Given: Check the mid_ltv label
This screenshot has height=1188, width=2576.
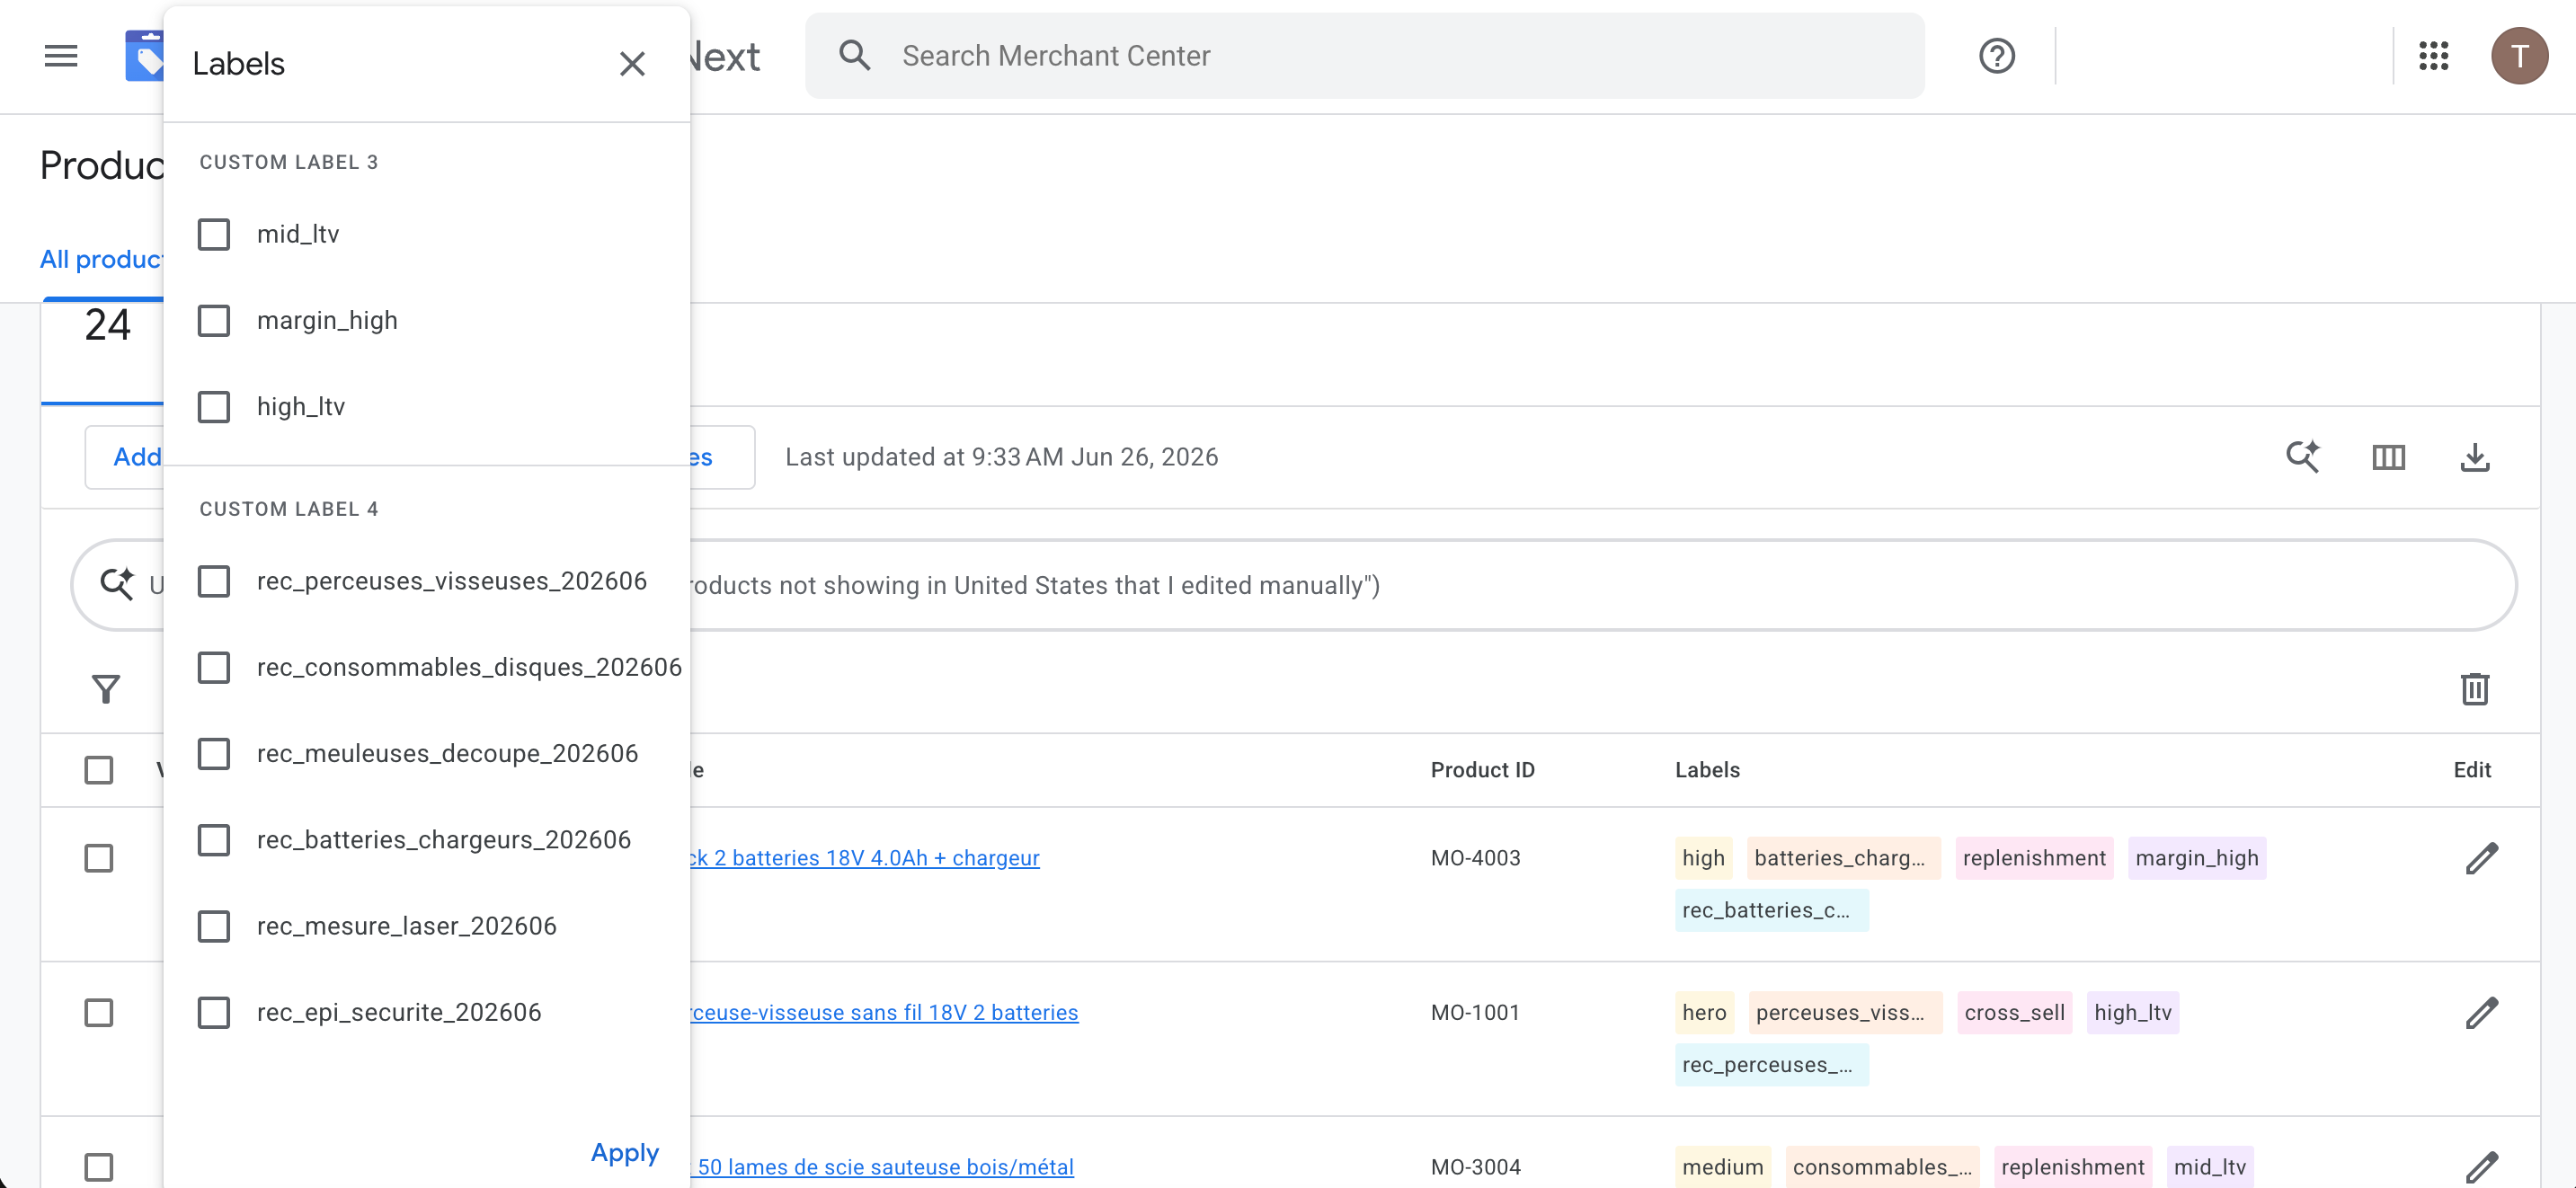Looking at the screenshot, I should tap(214, 234).
